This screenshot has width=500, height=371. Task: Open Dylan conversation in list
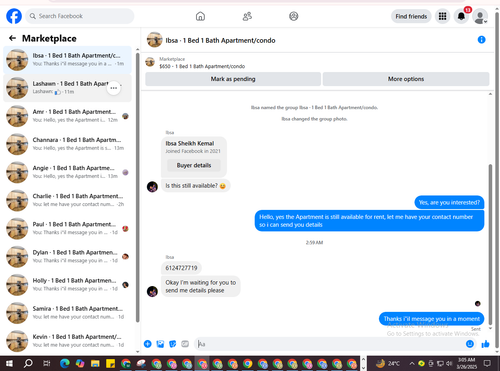click(67, 257)
